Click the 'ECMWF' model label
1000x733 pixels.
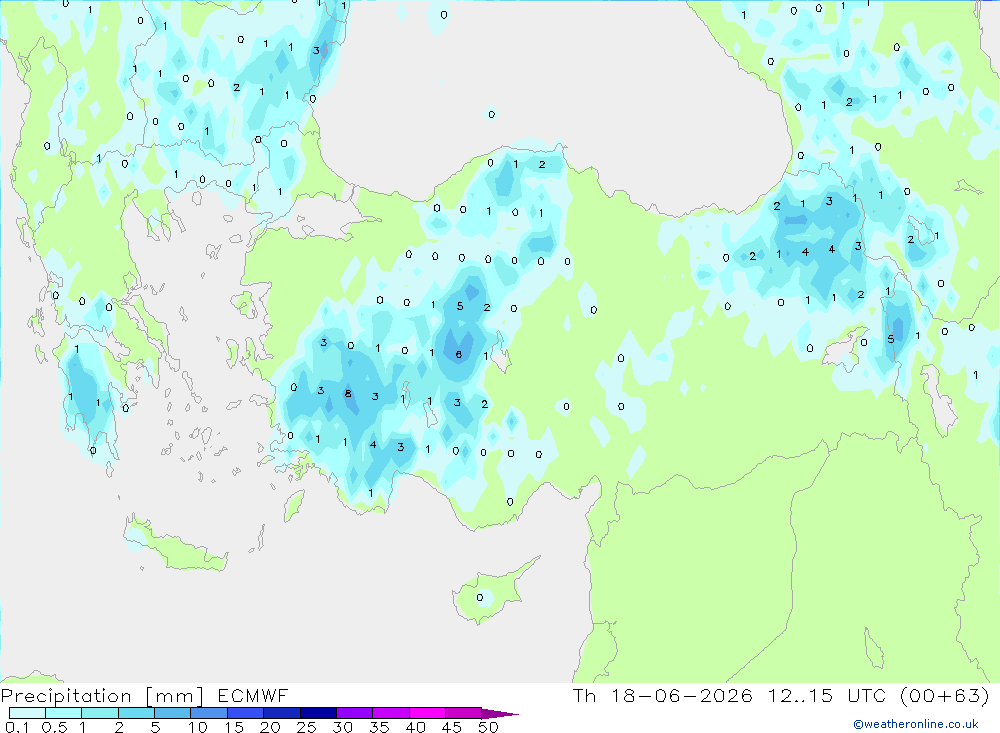(x=253, y=695)
